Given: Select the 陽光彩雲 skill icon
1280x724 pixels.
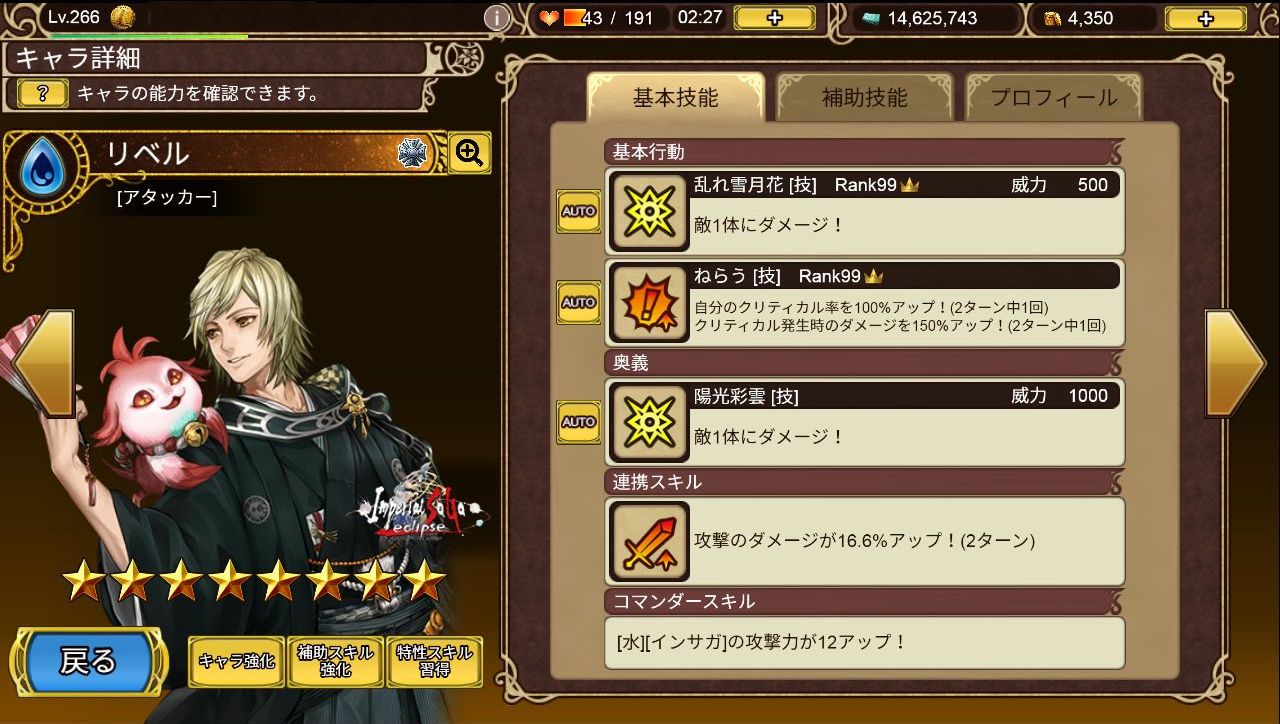Looking at the screenshot, I should point(648,421).
